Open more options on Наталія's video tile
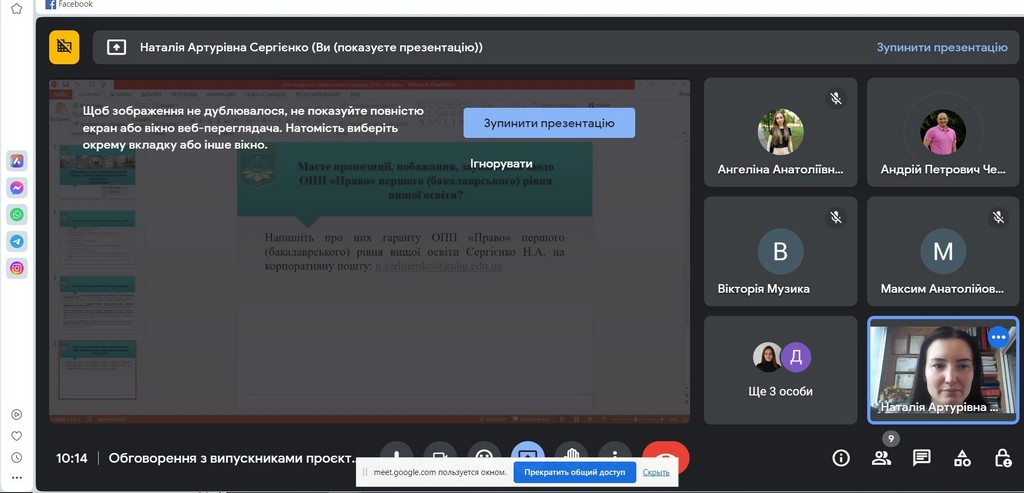This screenshot has height=493, width=1024. pyautogui.click(x=998, y=337)
